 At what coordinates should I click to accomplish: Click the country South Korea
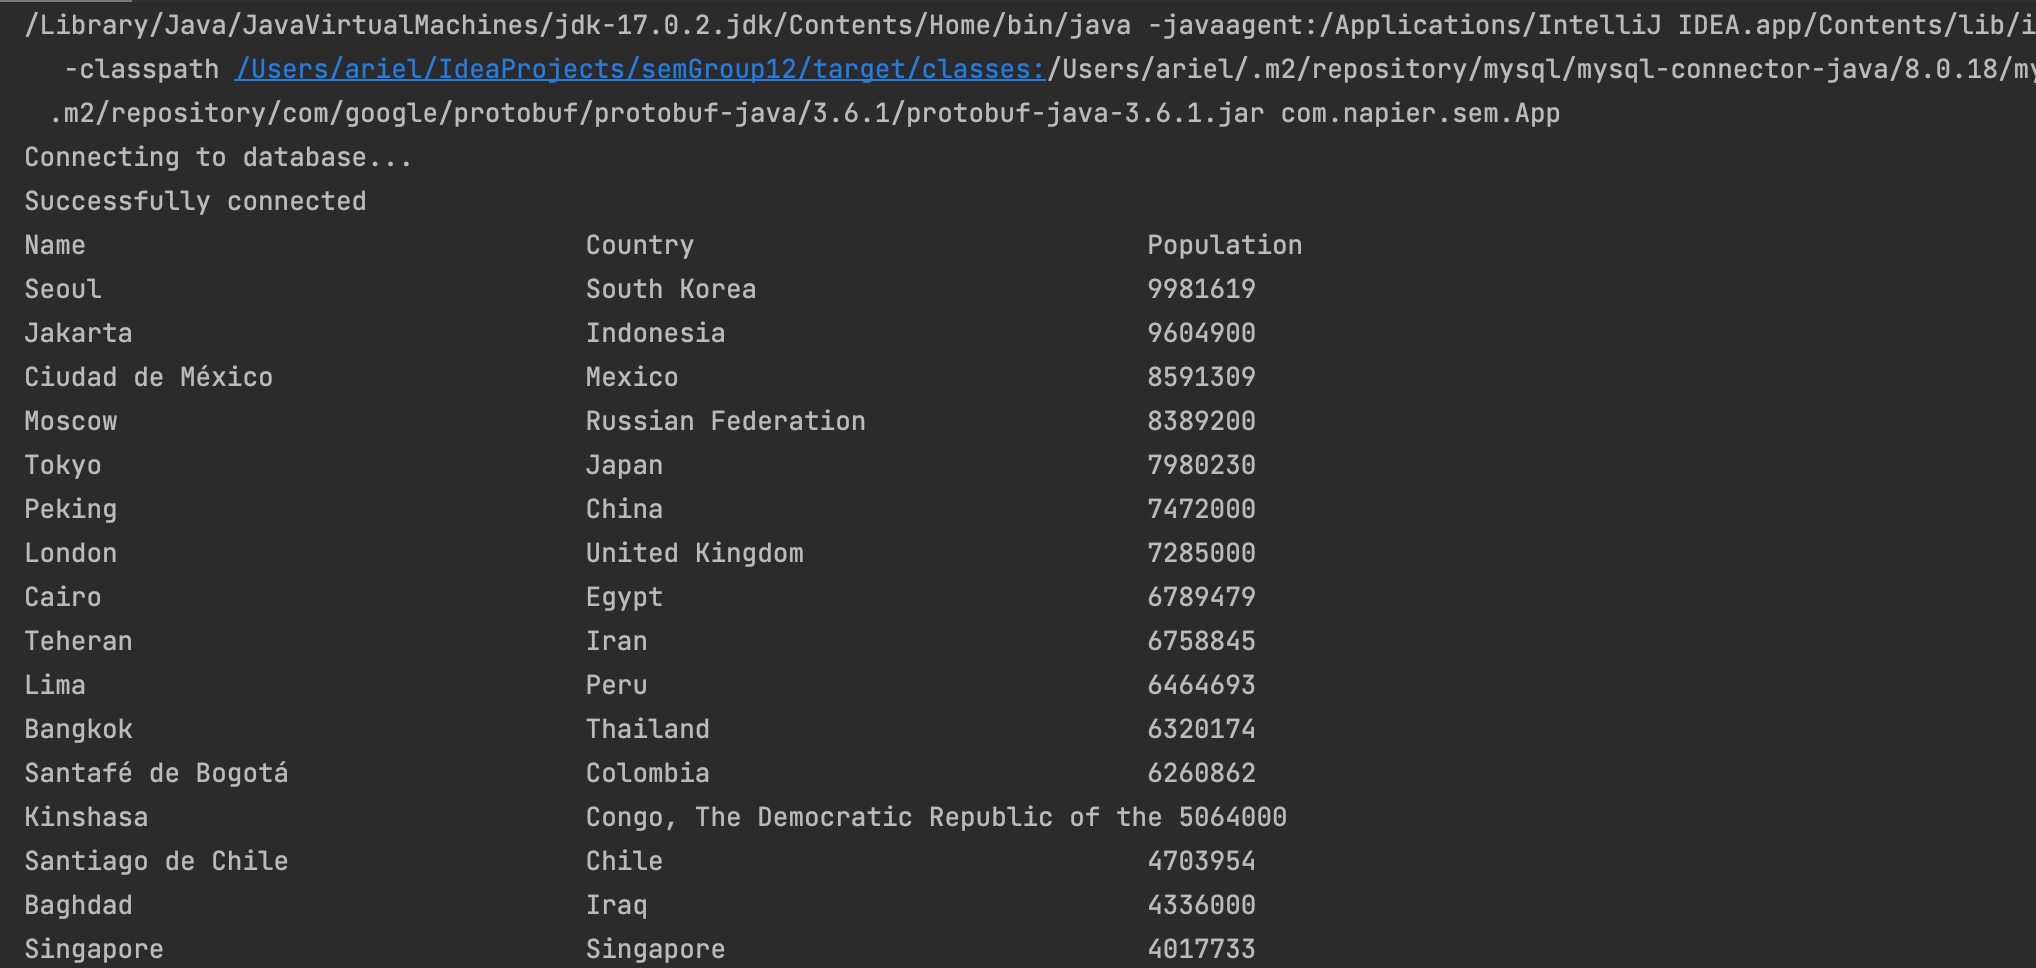(x=671, y=289)
